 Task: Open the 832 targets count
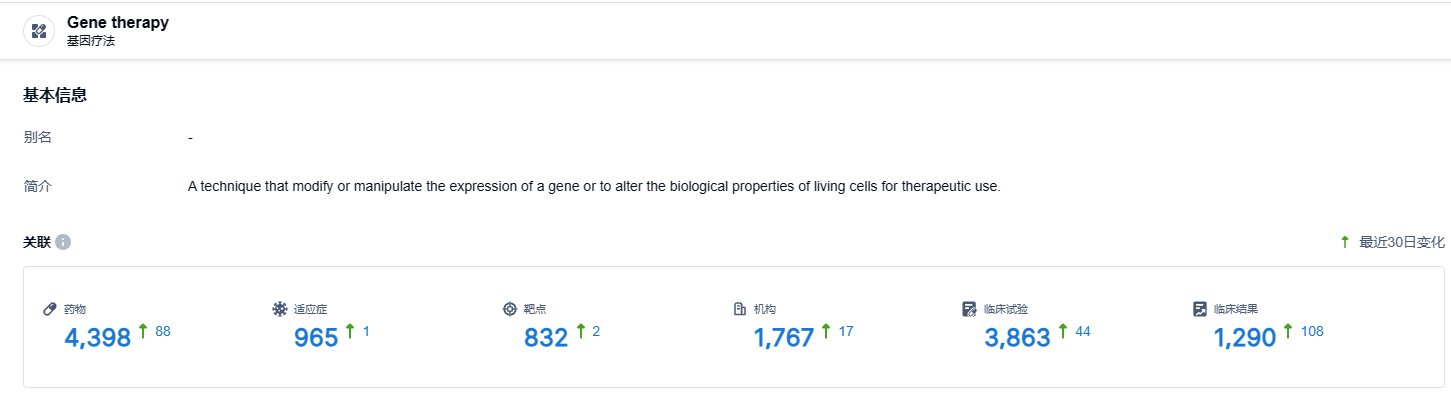click(546, 338)
